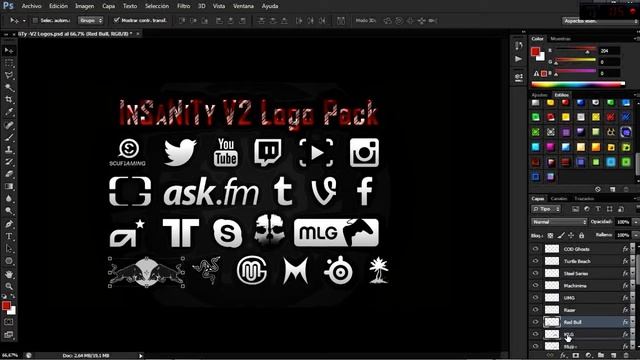Select the Brush tool

coord(9,137)
